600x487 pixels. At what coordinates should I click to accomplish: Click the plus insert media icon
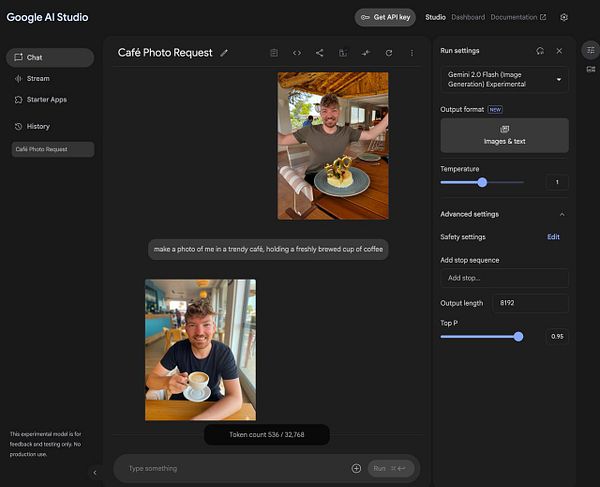click(356, 468)
